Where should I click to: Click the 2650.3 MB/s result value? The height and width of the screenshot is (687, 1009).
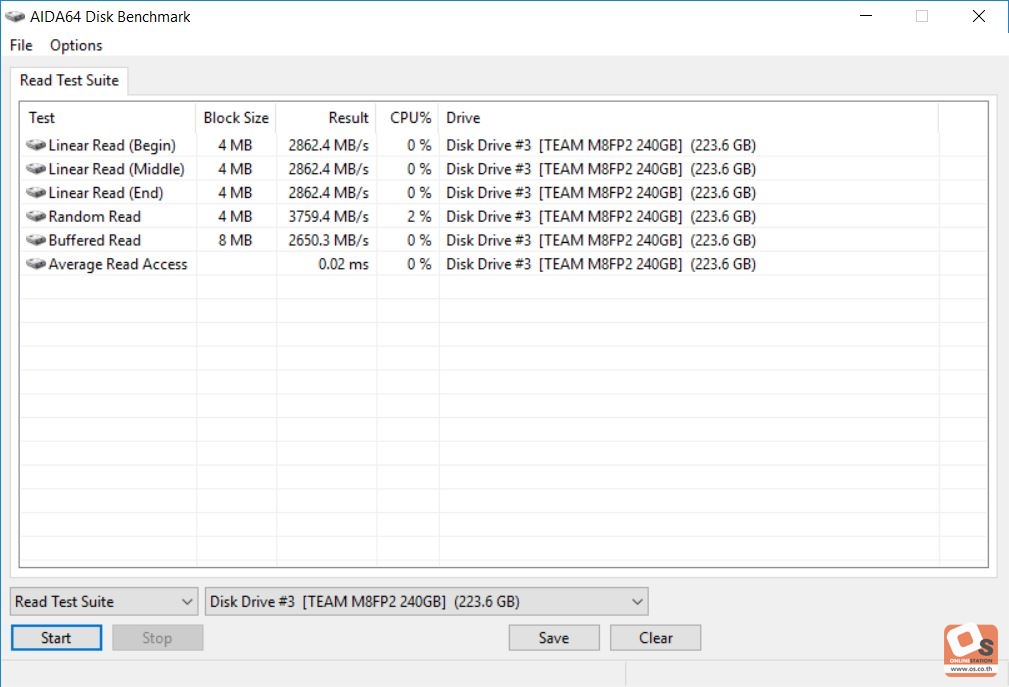(329, 241)
